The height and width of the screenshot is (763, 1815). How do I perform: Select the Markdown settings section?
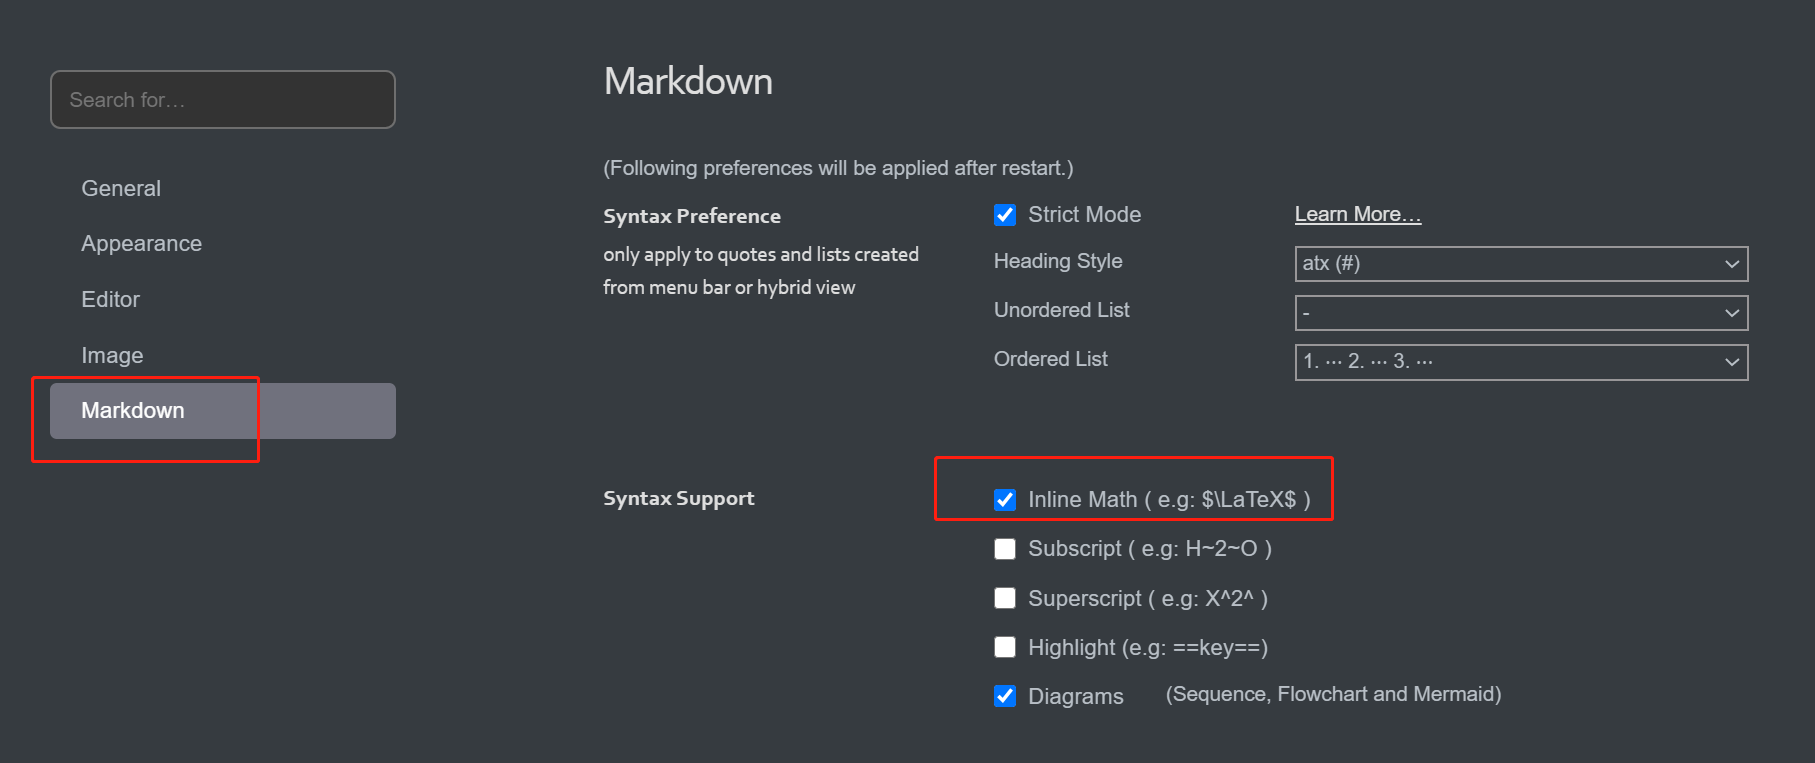[x=133, y=410]
